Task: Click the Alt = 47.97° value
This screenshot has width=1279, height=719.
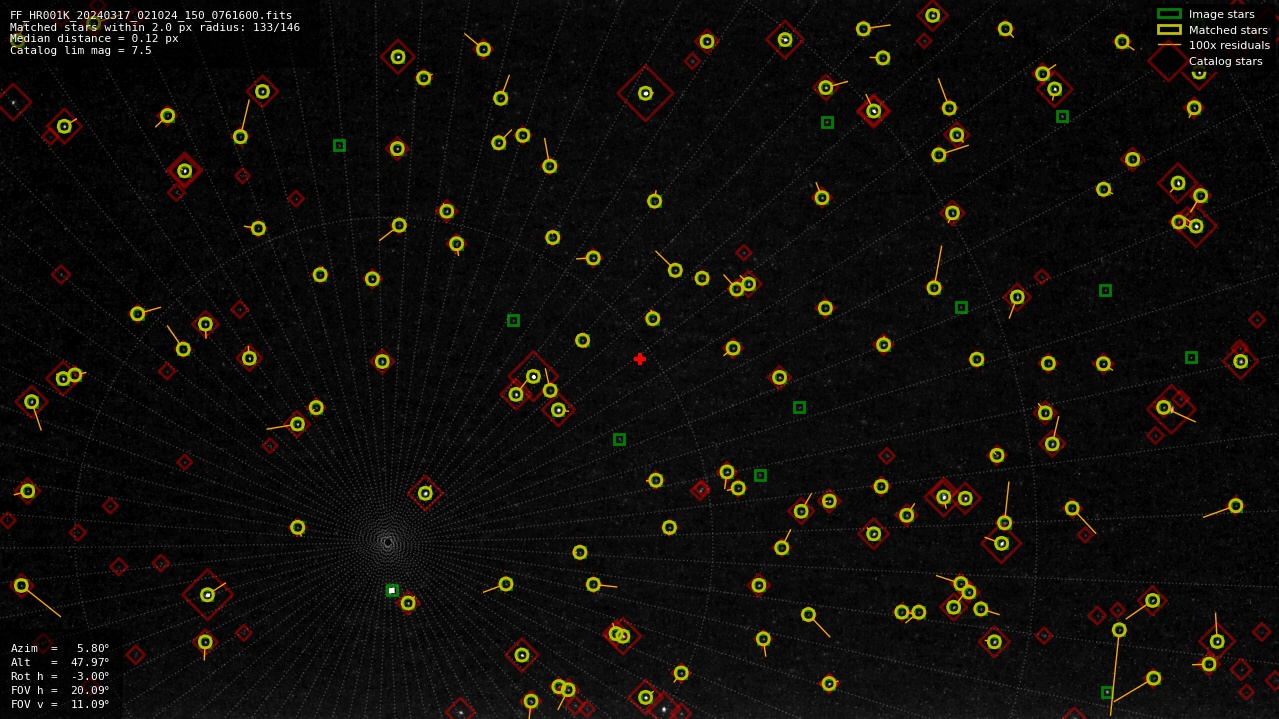Action: pyautogui.click(x=60, y=662)
